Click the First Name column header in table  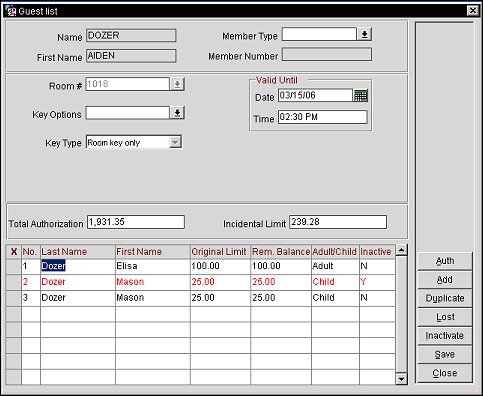153,252
